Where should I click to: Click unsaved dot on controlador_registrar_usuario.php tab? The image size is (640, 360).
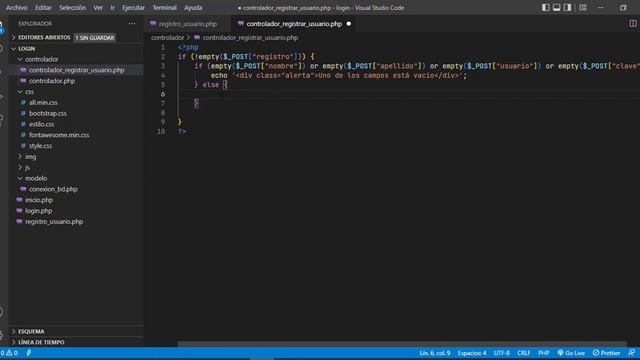[x=349, y=24]
